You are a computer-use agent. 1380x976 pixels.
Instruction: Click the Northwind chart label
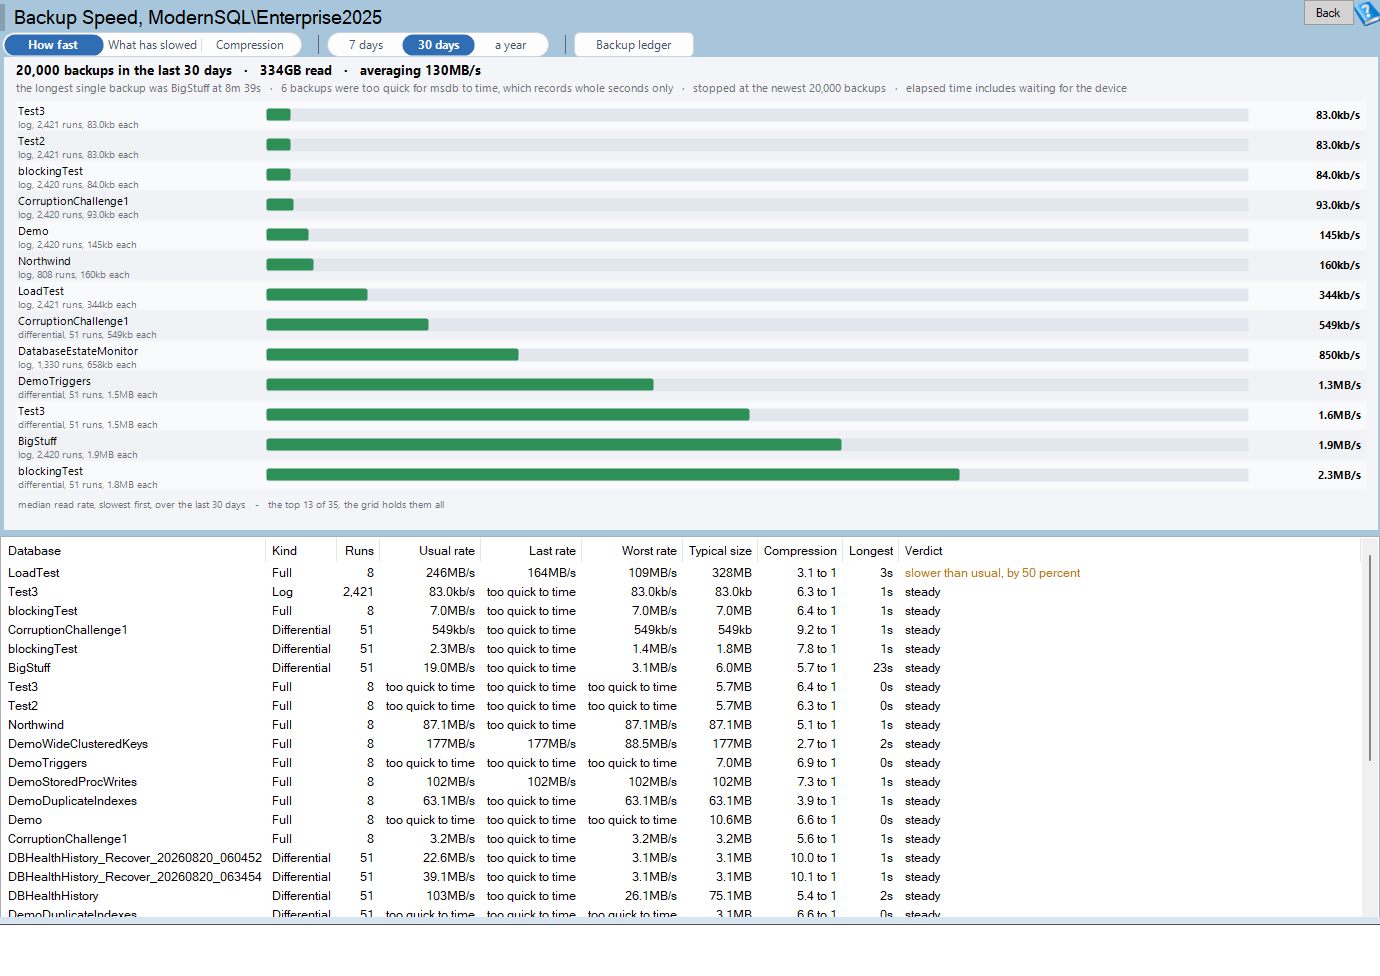tap(44, 261)
